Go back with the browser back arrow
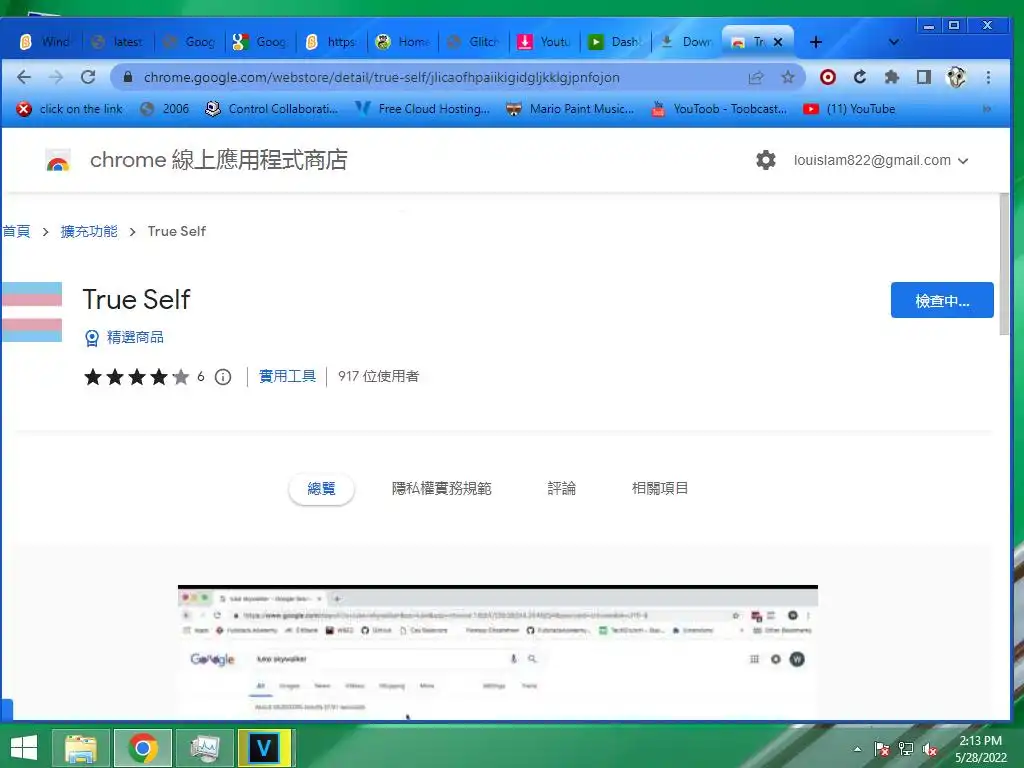The width and height of the screenshot is (1024, 768). [x=24, y=77]
